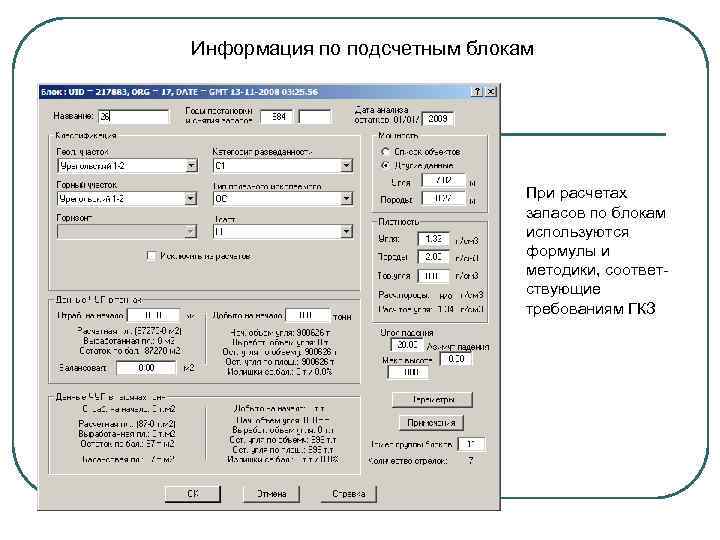Image resolution: width=720 pixels, height=540 pixels.
Task: Select the first year field showing 384
Action: [x=276, y=117]
